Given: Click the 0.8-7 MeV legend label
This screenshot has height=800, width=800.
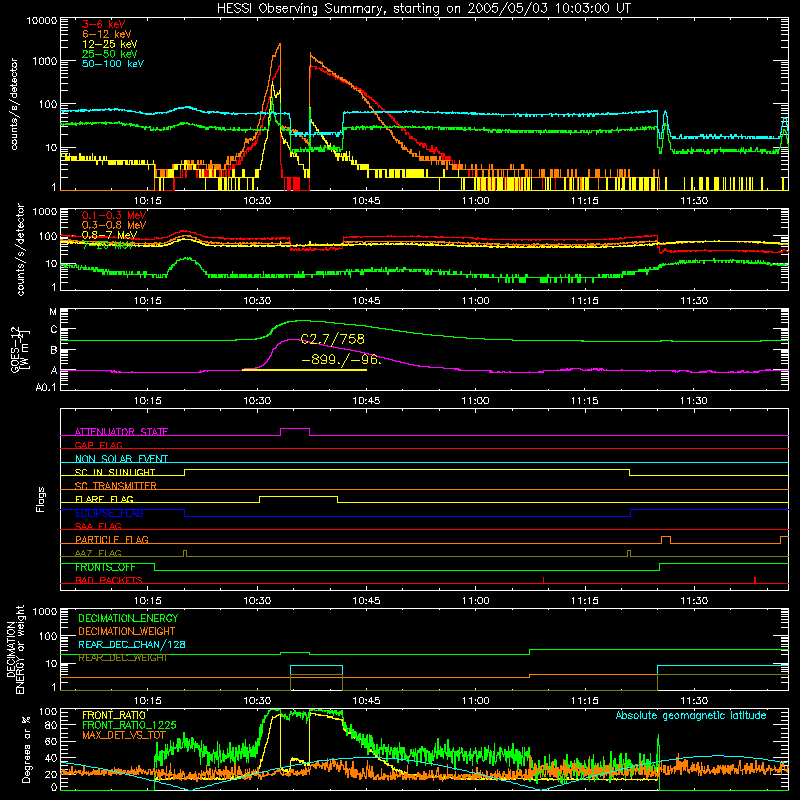Looking at the screenshot, I should click(x=110, y=235).
